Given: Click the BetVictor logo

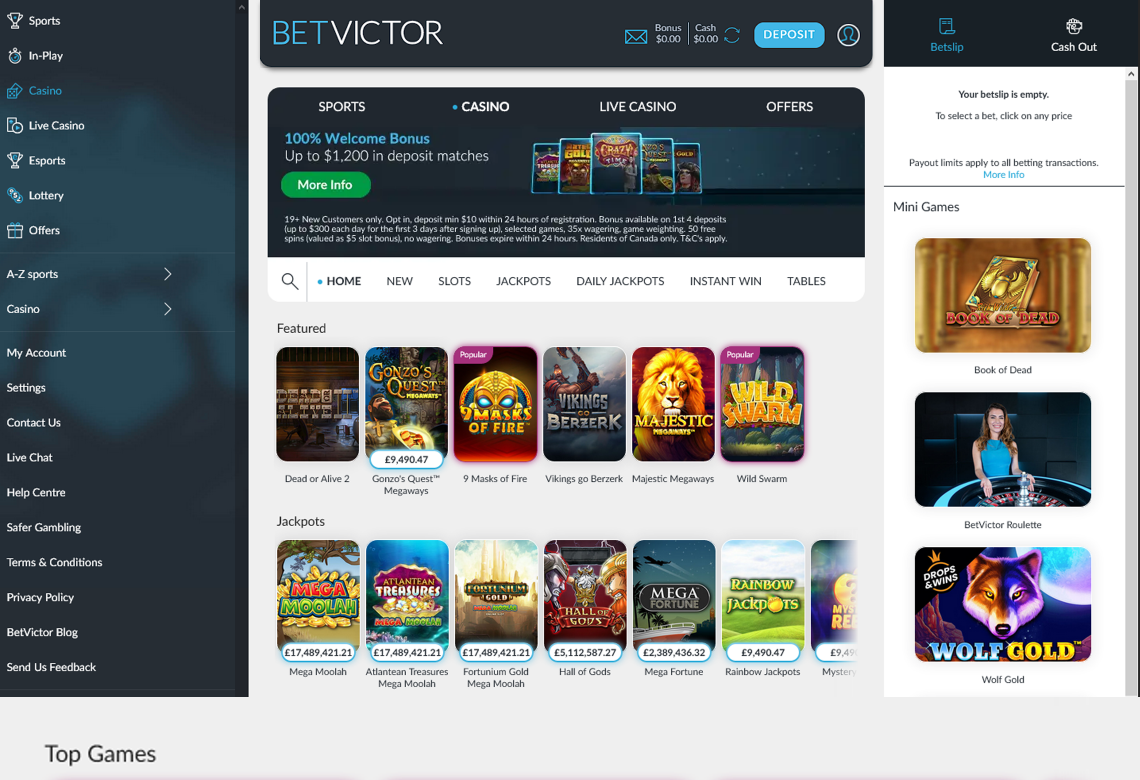Looking at the screenshot, I should point(357,33).
